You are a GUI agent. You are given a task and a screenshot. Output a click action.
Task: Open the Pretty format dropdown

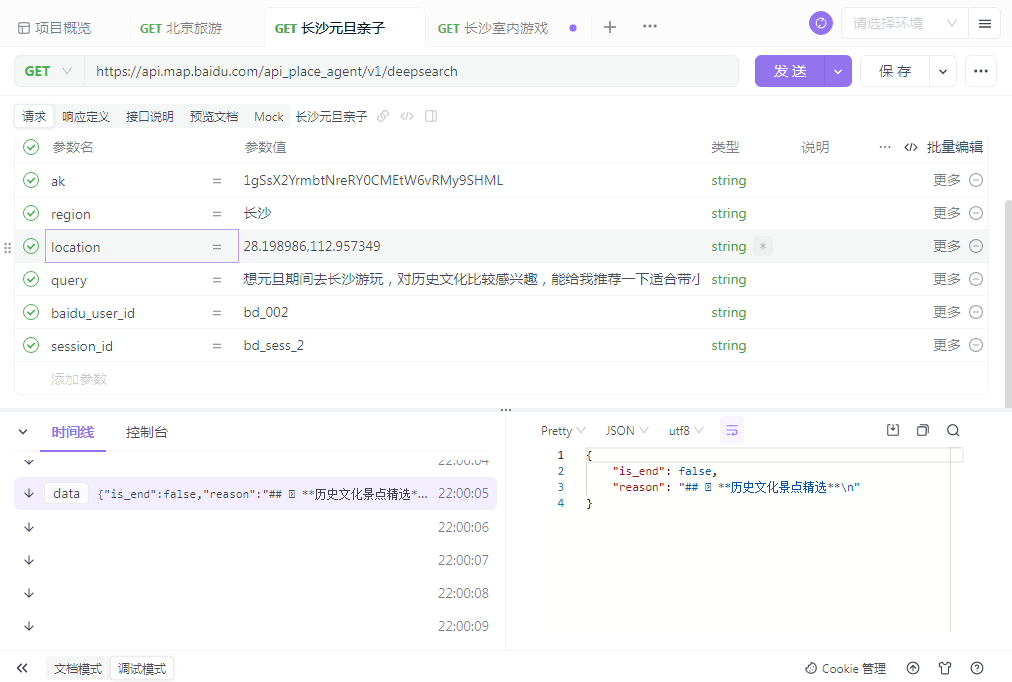point(563,430)
